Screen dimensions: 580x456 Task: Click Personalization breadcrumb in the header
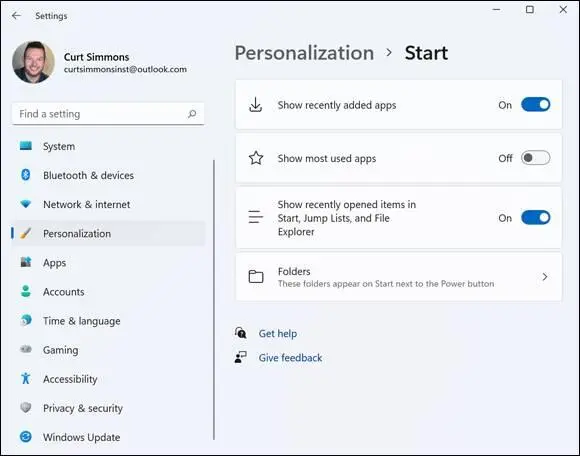[x=304, y=53]
